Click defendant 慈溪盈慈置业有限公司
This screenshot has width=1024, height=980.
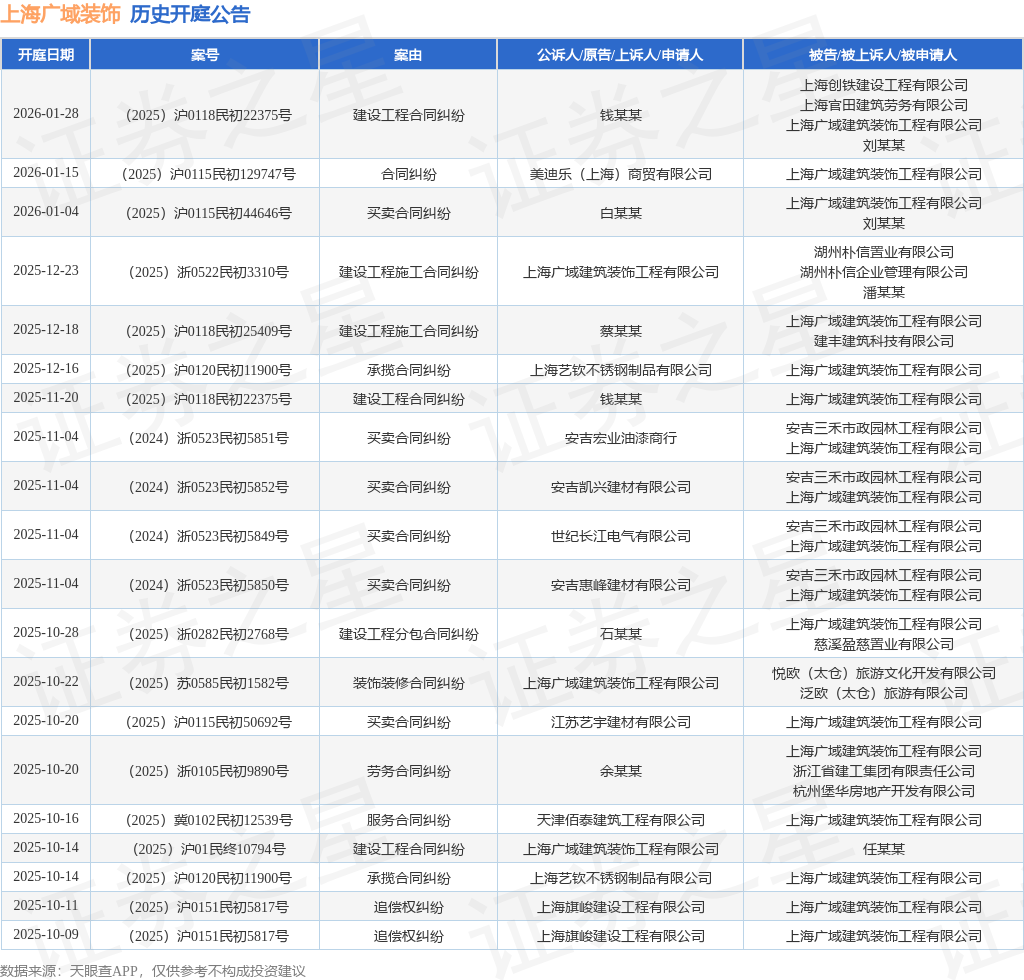point(884,645)
